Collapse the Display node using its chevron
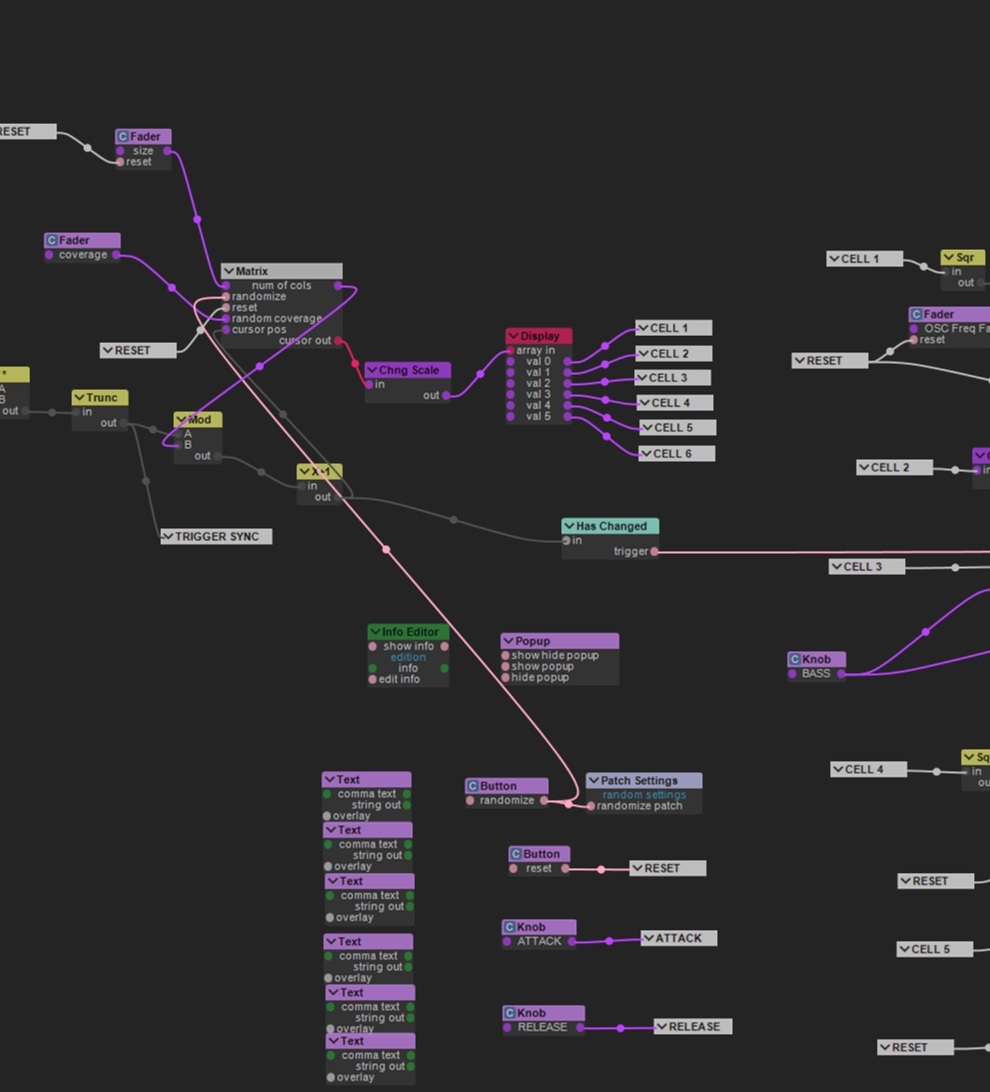Screen dimensions: 990x1092 click(x=514, y=337)
